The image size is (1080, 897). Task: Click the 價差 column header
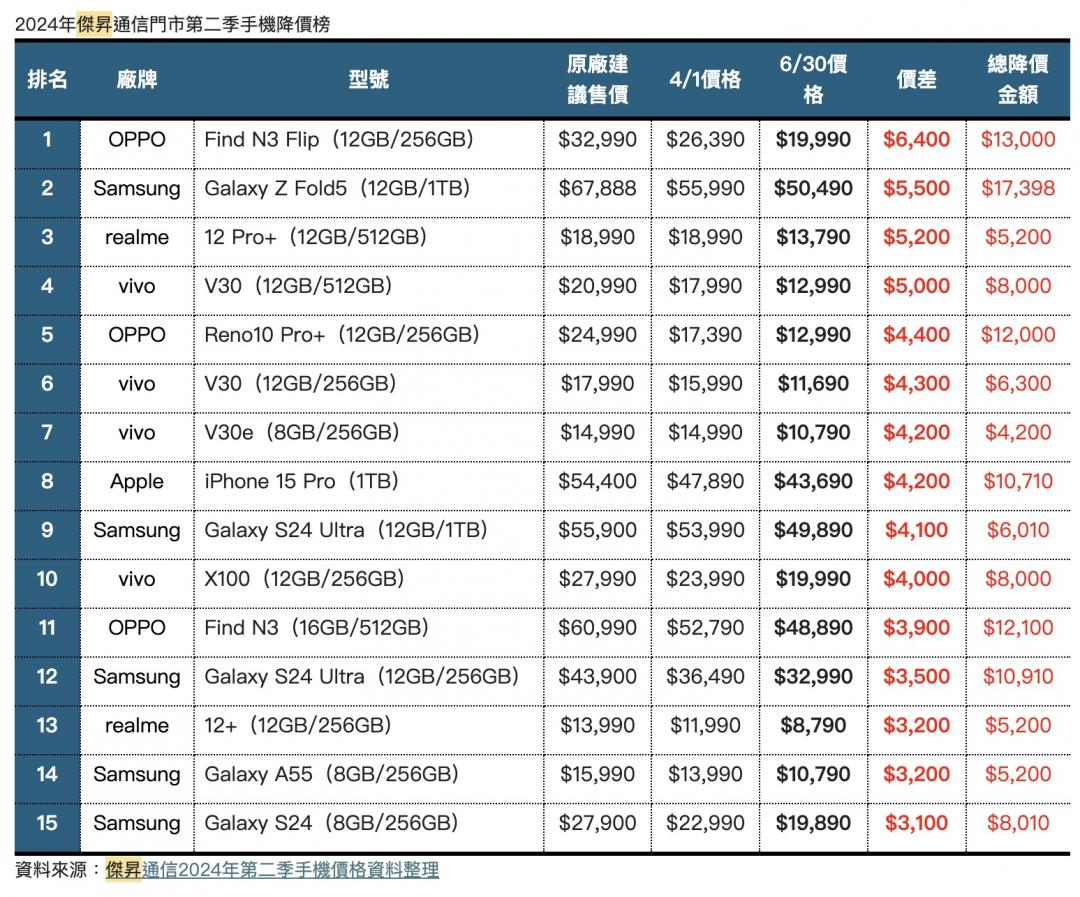pos(916,80)
